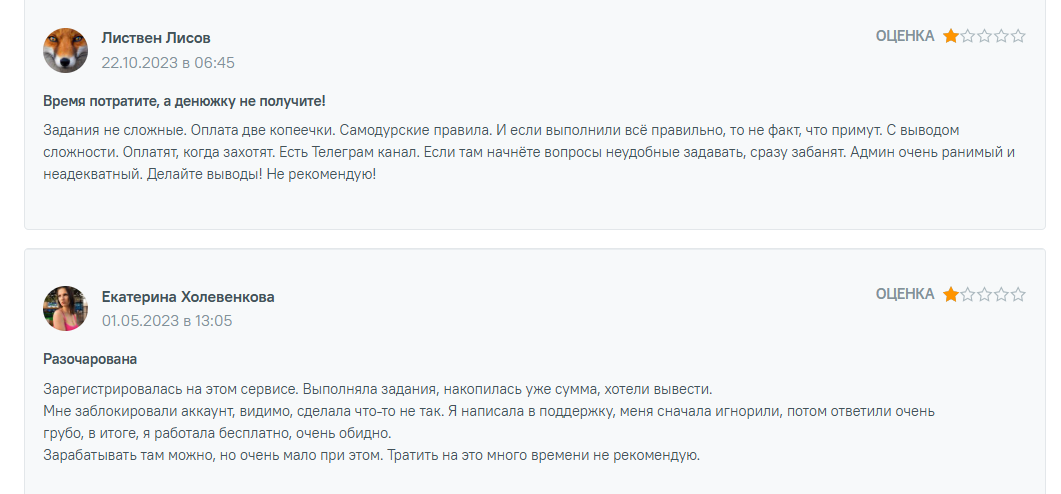Image resolution: width=1061 pixels, height=494 pixels.
Task: Click fifth star in Листвен Лисов's rating
Action: (1018, 36)
